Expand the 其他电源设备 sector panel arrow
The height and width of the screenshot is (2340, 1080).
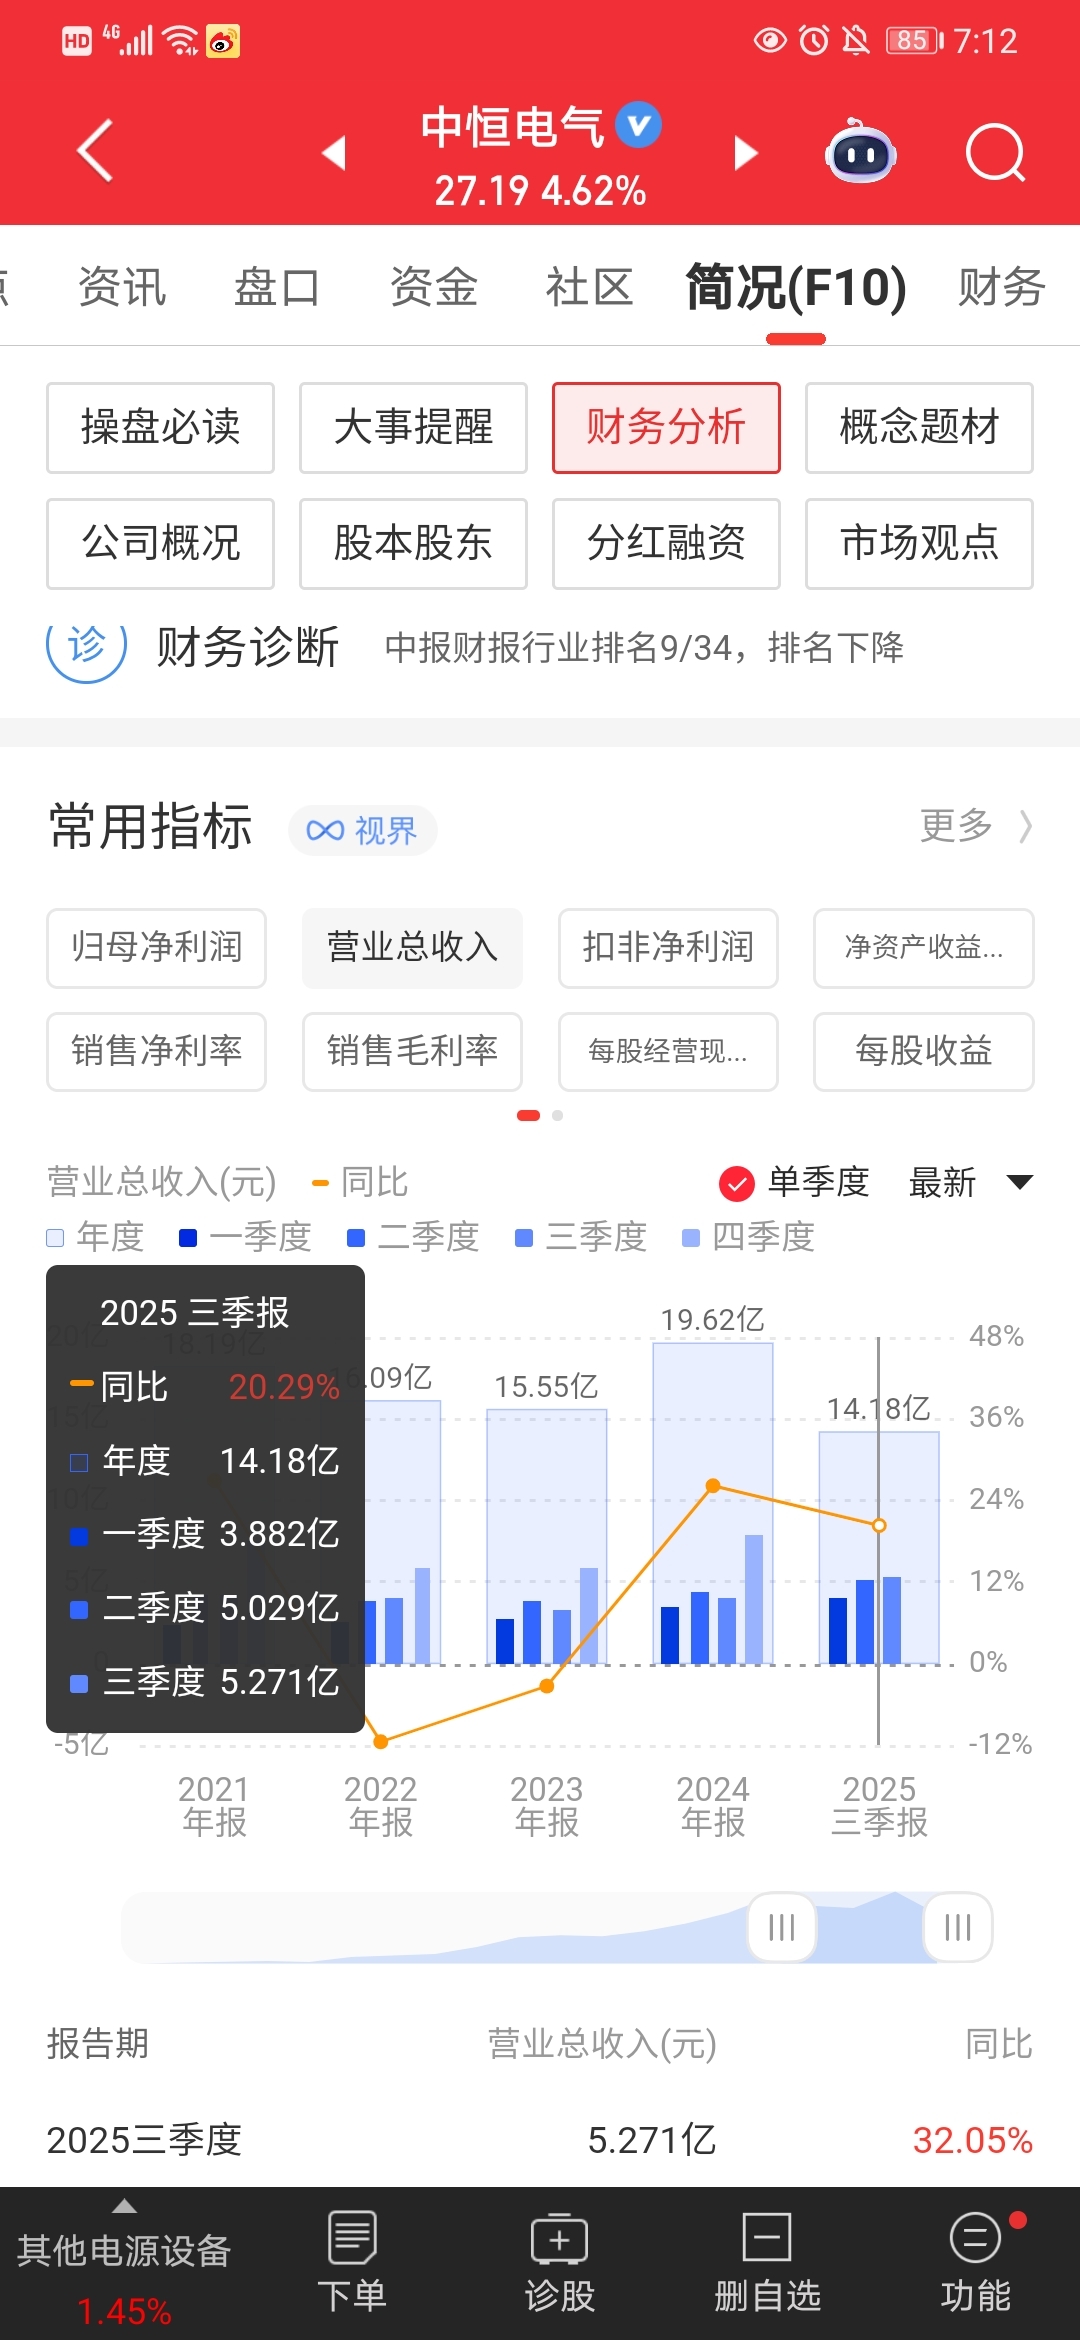click(x=124, y=2206)
